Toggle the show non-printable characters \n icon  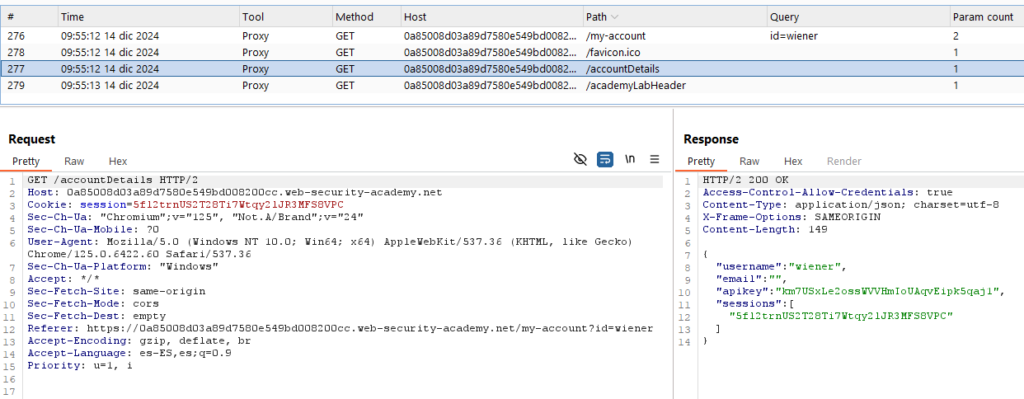[x=630, y=159]
